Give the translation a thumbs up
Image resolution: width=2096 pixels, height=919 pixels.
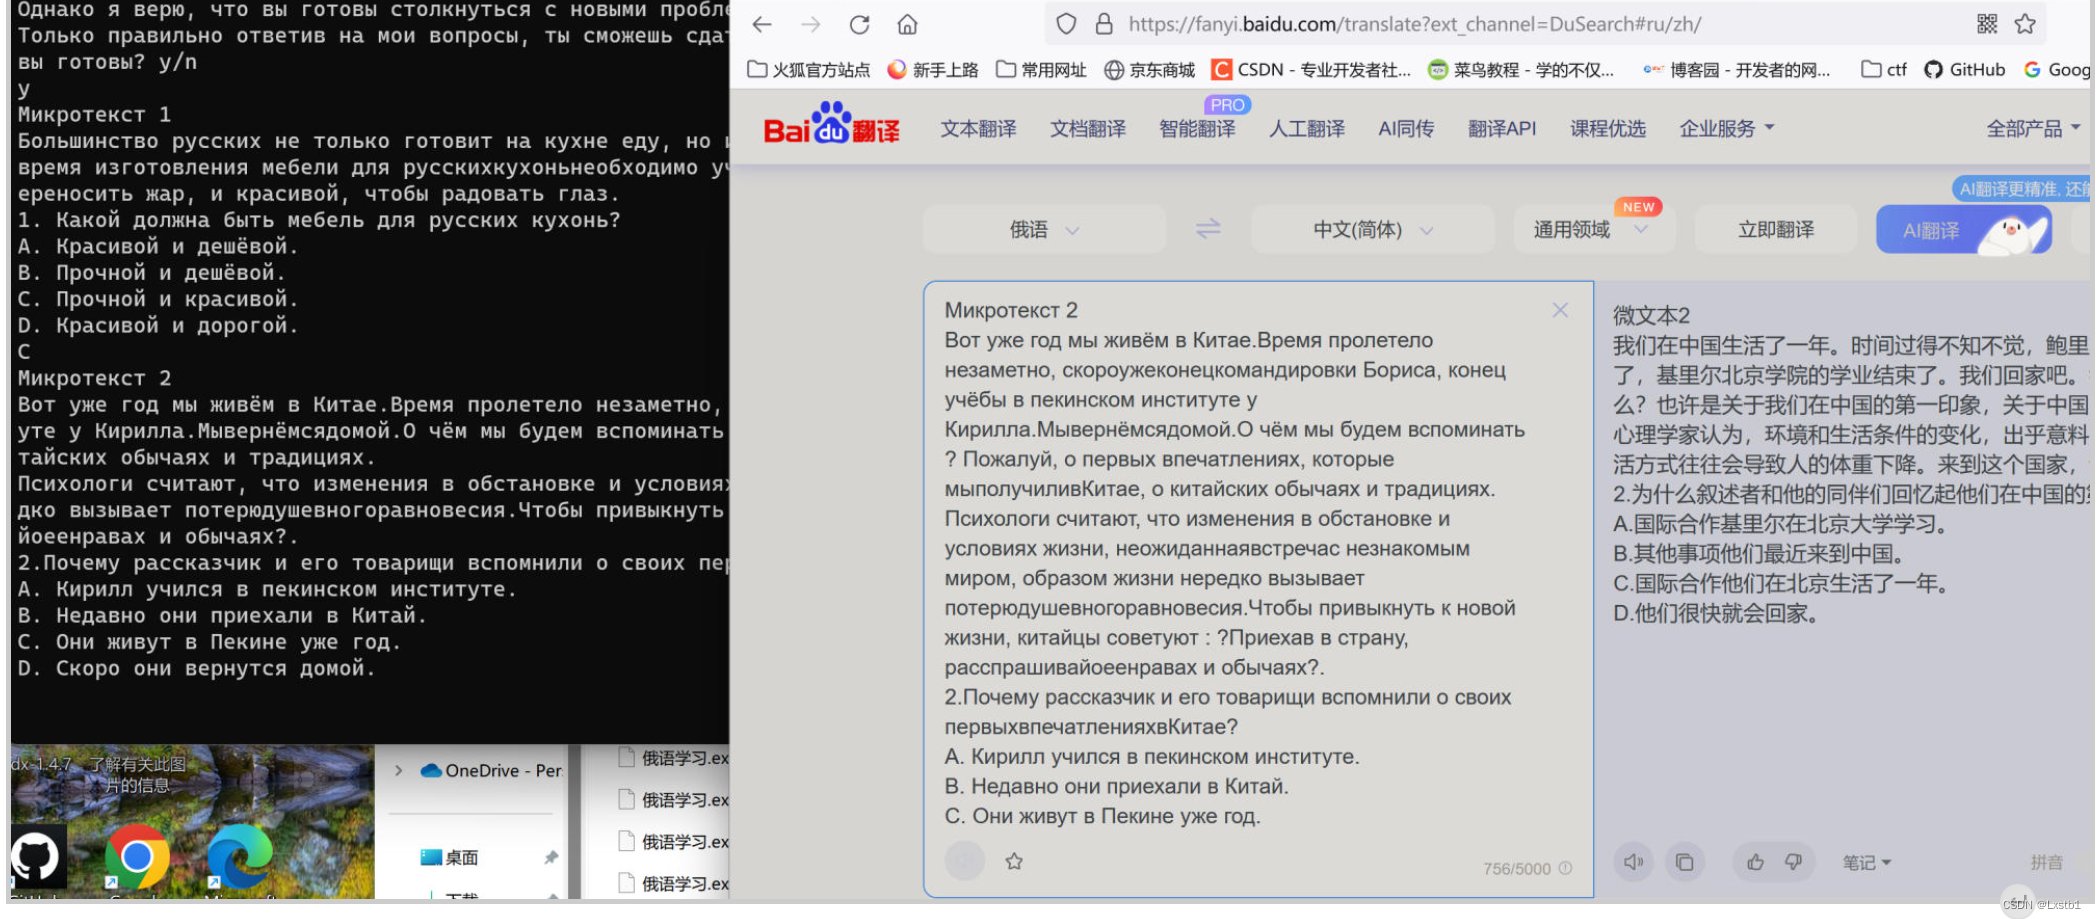coord(1755,861)
